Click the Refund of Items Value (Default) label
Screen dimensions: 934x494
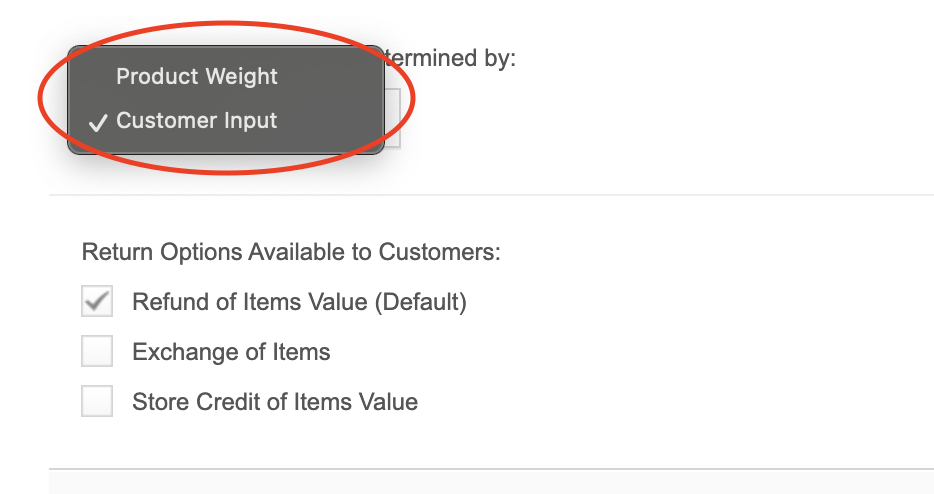[x=299, y=302]
